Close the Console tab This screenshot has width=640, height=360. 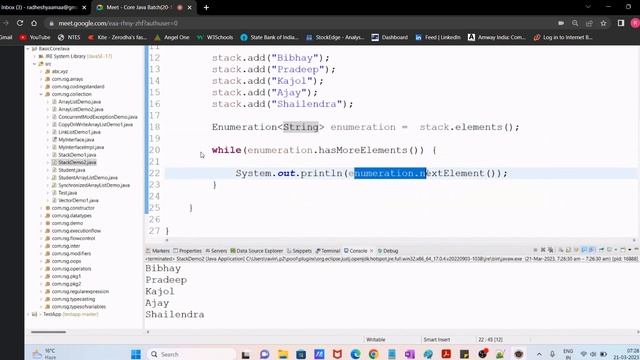(371, 251)
